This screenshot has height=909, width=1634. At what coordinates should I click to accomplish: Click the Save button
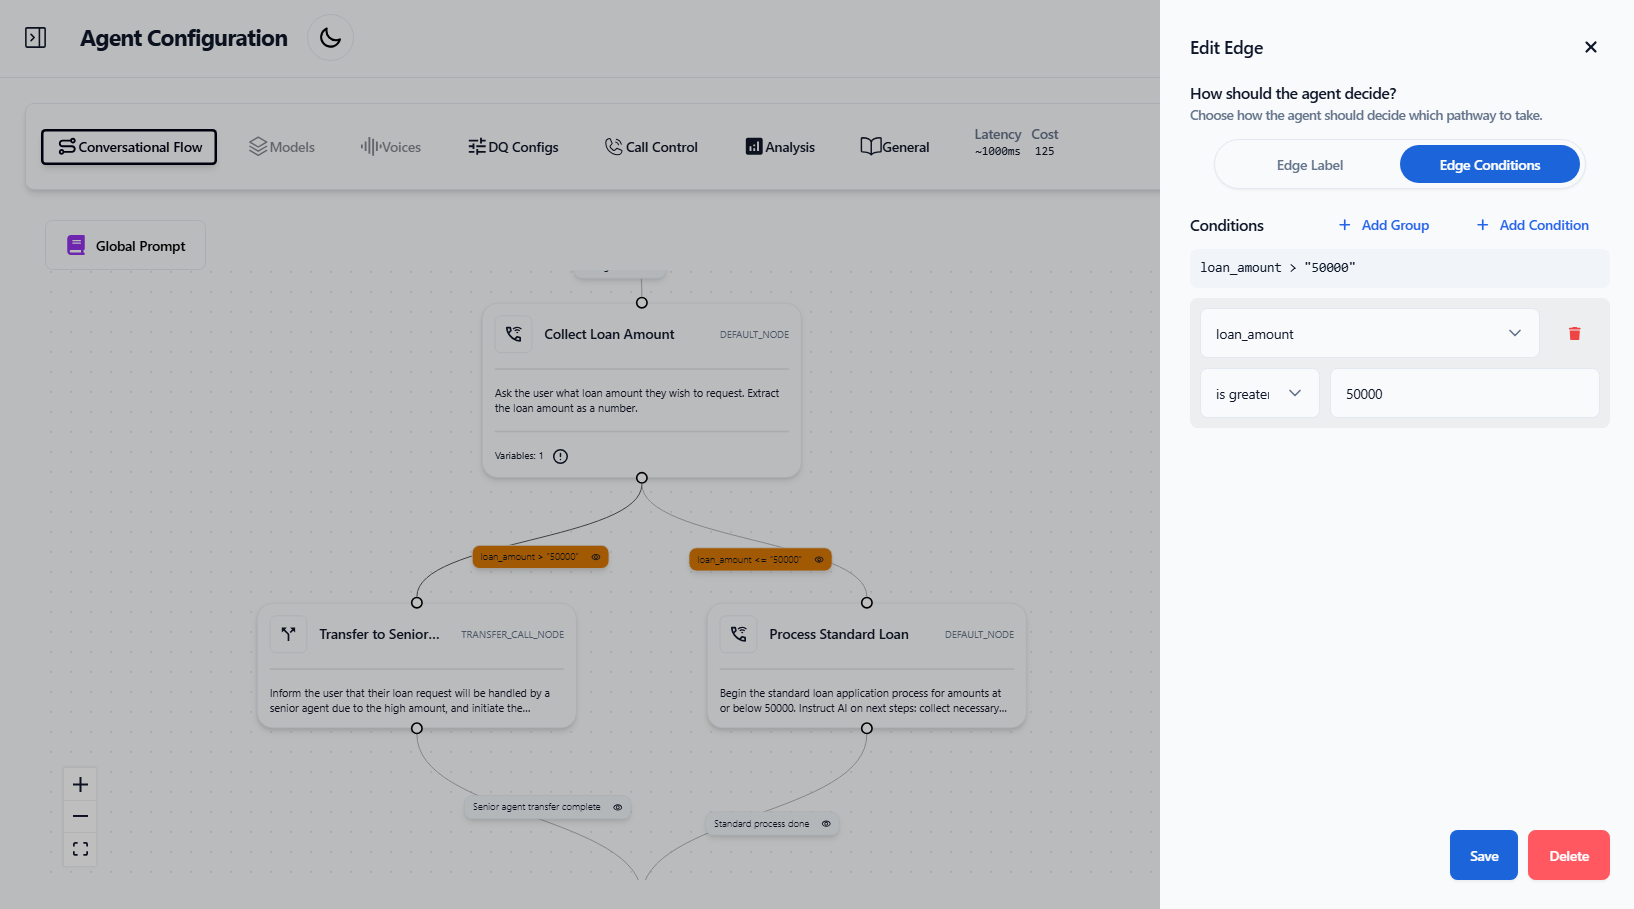[x=1483, y=856]
